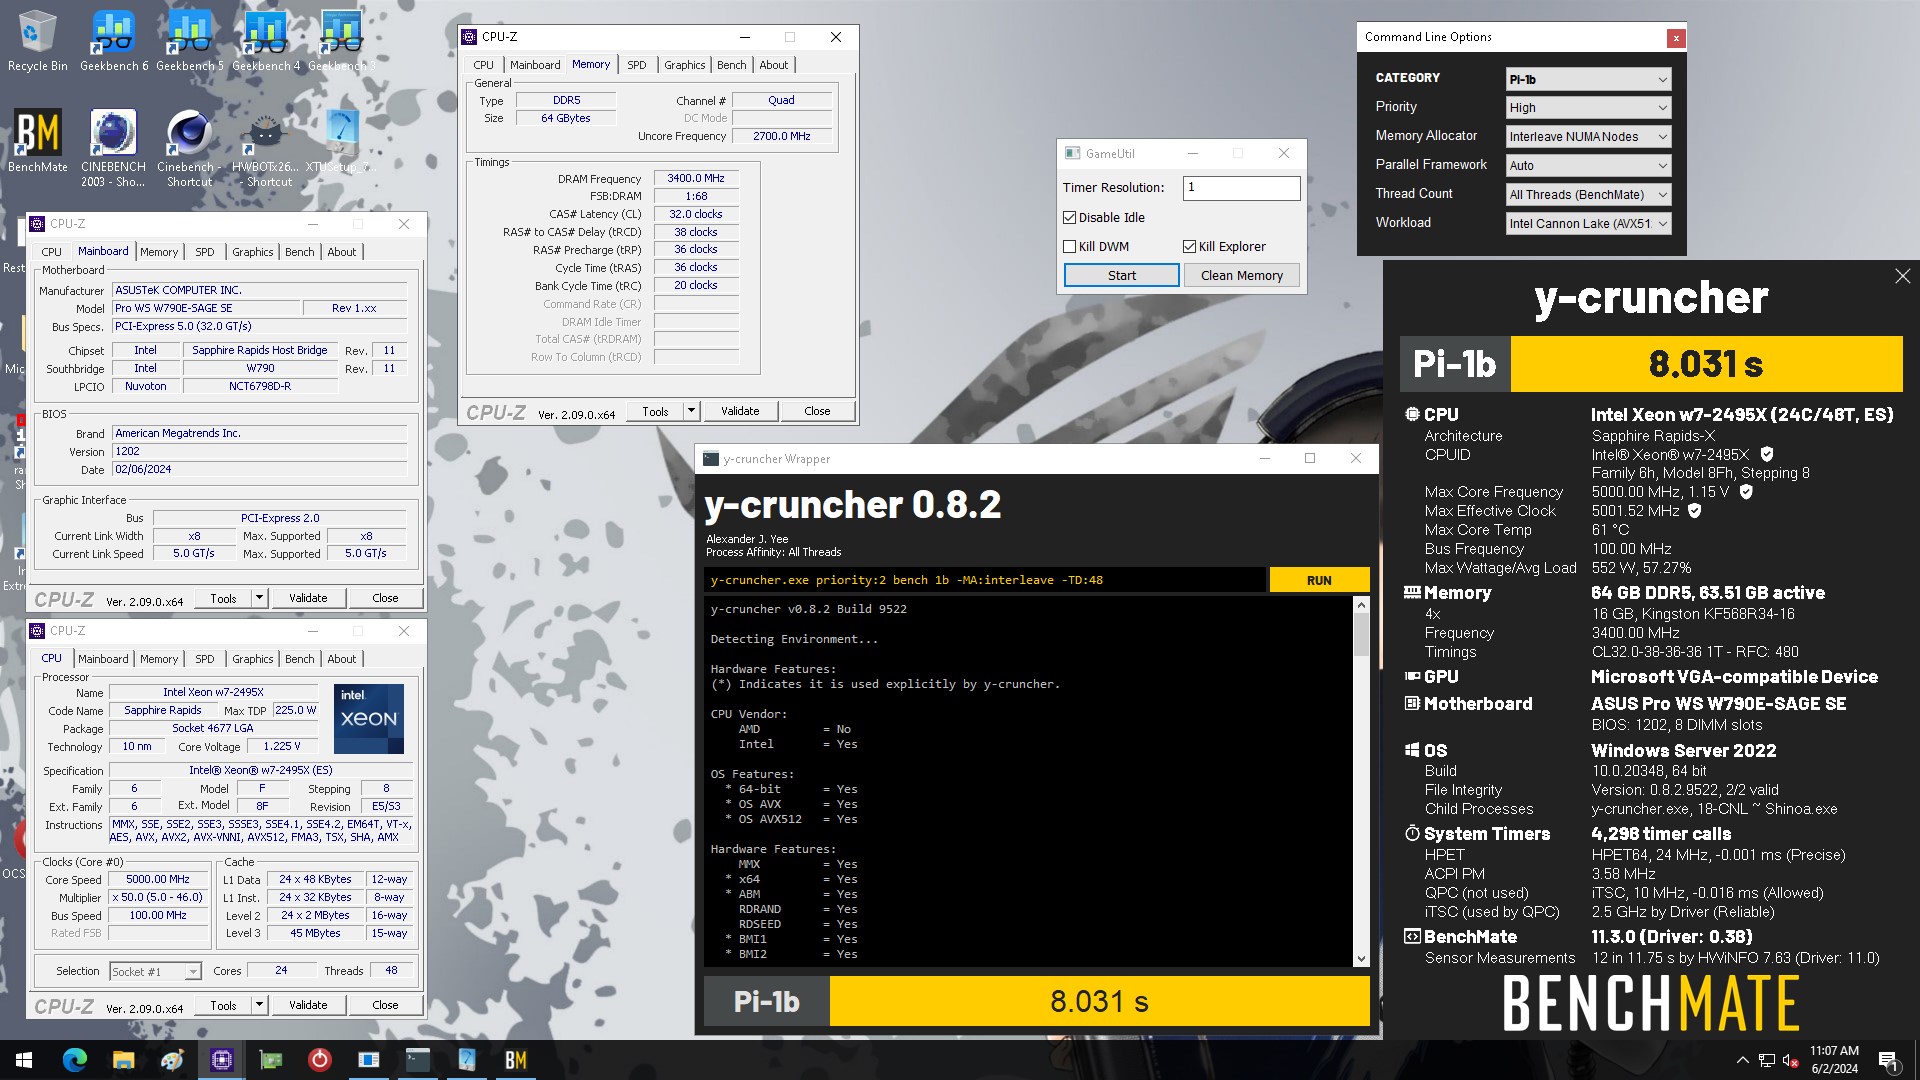Uncheck the Kill Explorer checkbox

click(1189, 246)
